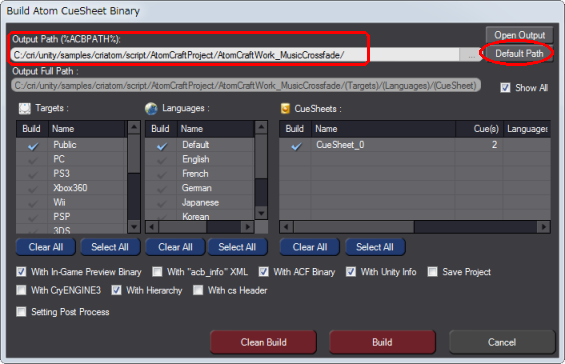The width and height of the screenshot is (565, 364).
Task: Click the CueSheets panel icon
Action: pyautogui.click(x=285, y=108)
